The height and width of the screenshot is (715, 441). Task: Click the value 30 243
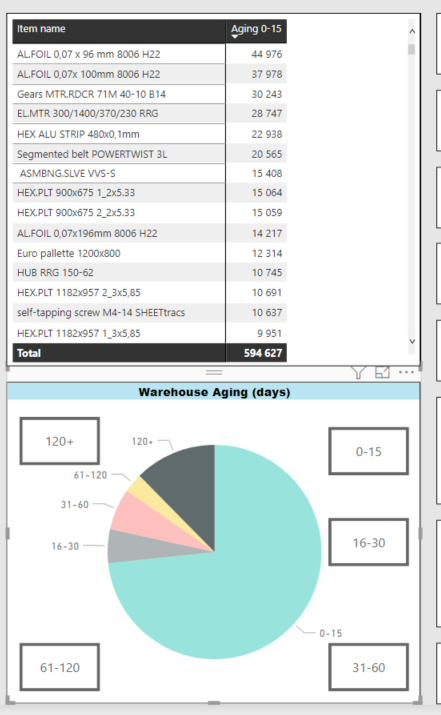tap(267, 94)
